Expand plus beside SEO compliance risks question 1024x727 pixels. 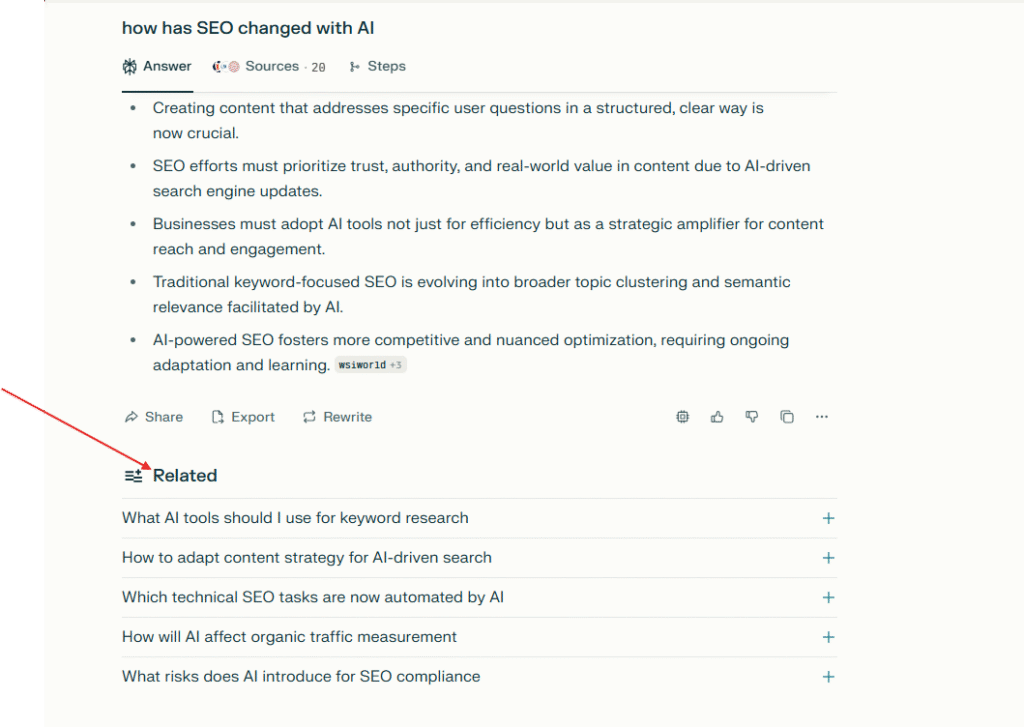coord(828,677)
